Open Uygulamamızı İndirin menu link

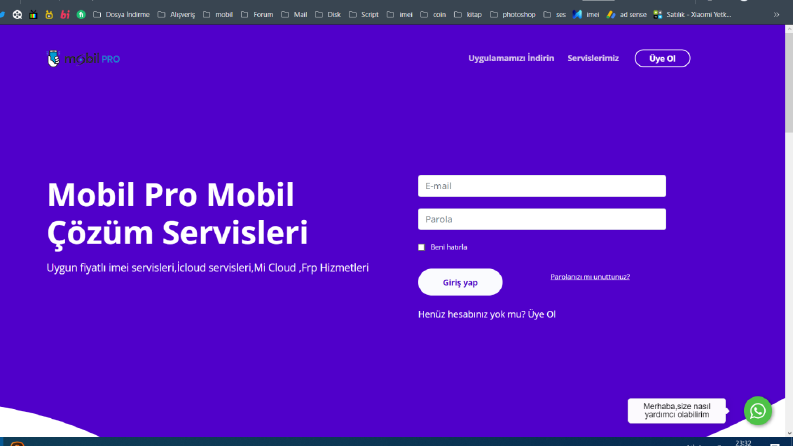(x=511, y=58)
